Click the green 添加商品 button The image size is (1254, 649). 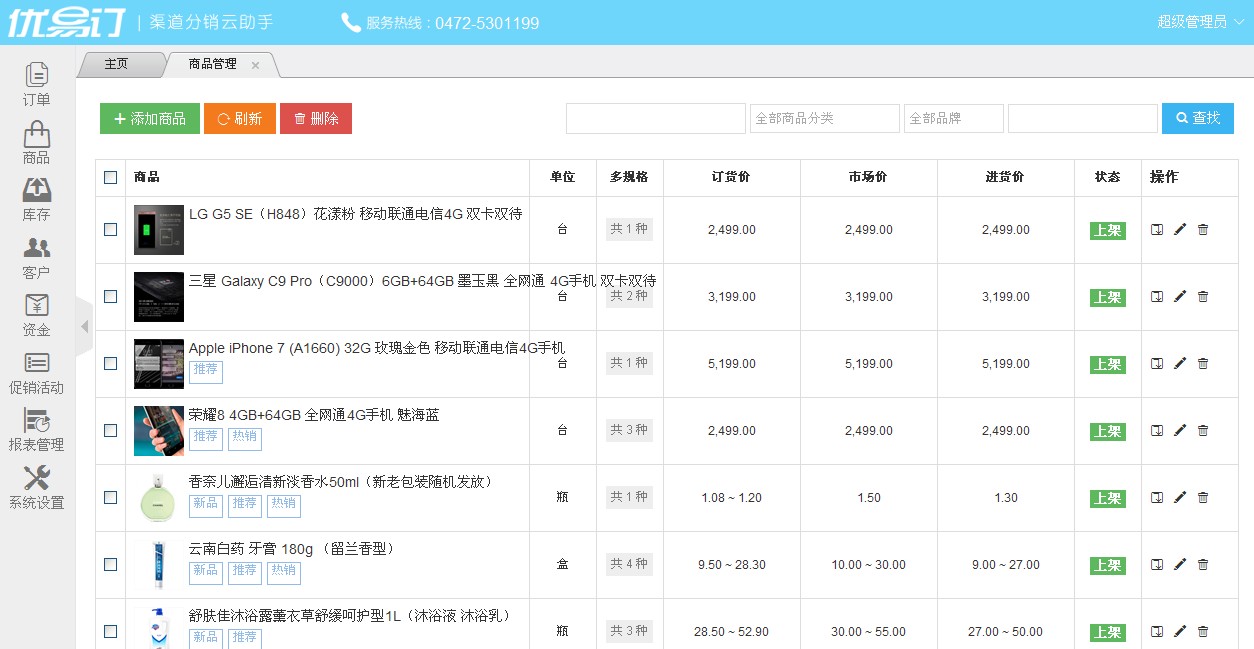(x=150, y=118)
